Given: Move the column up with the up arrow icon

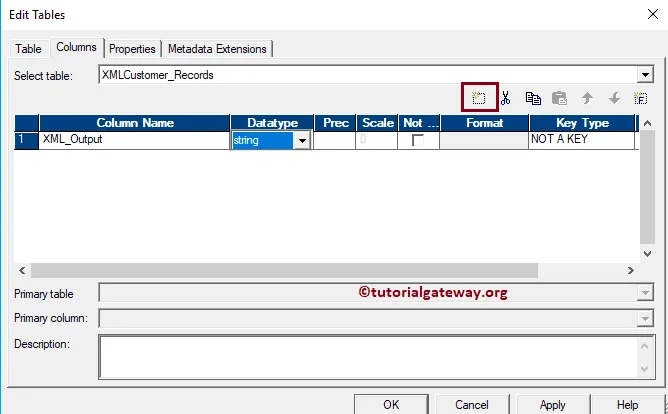Looking at the screenshot, I should tap(587, 98).
